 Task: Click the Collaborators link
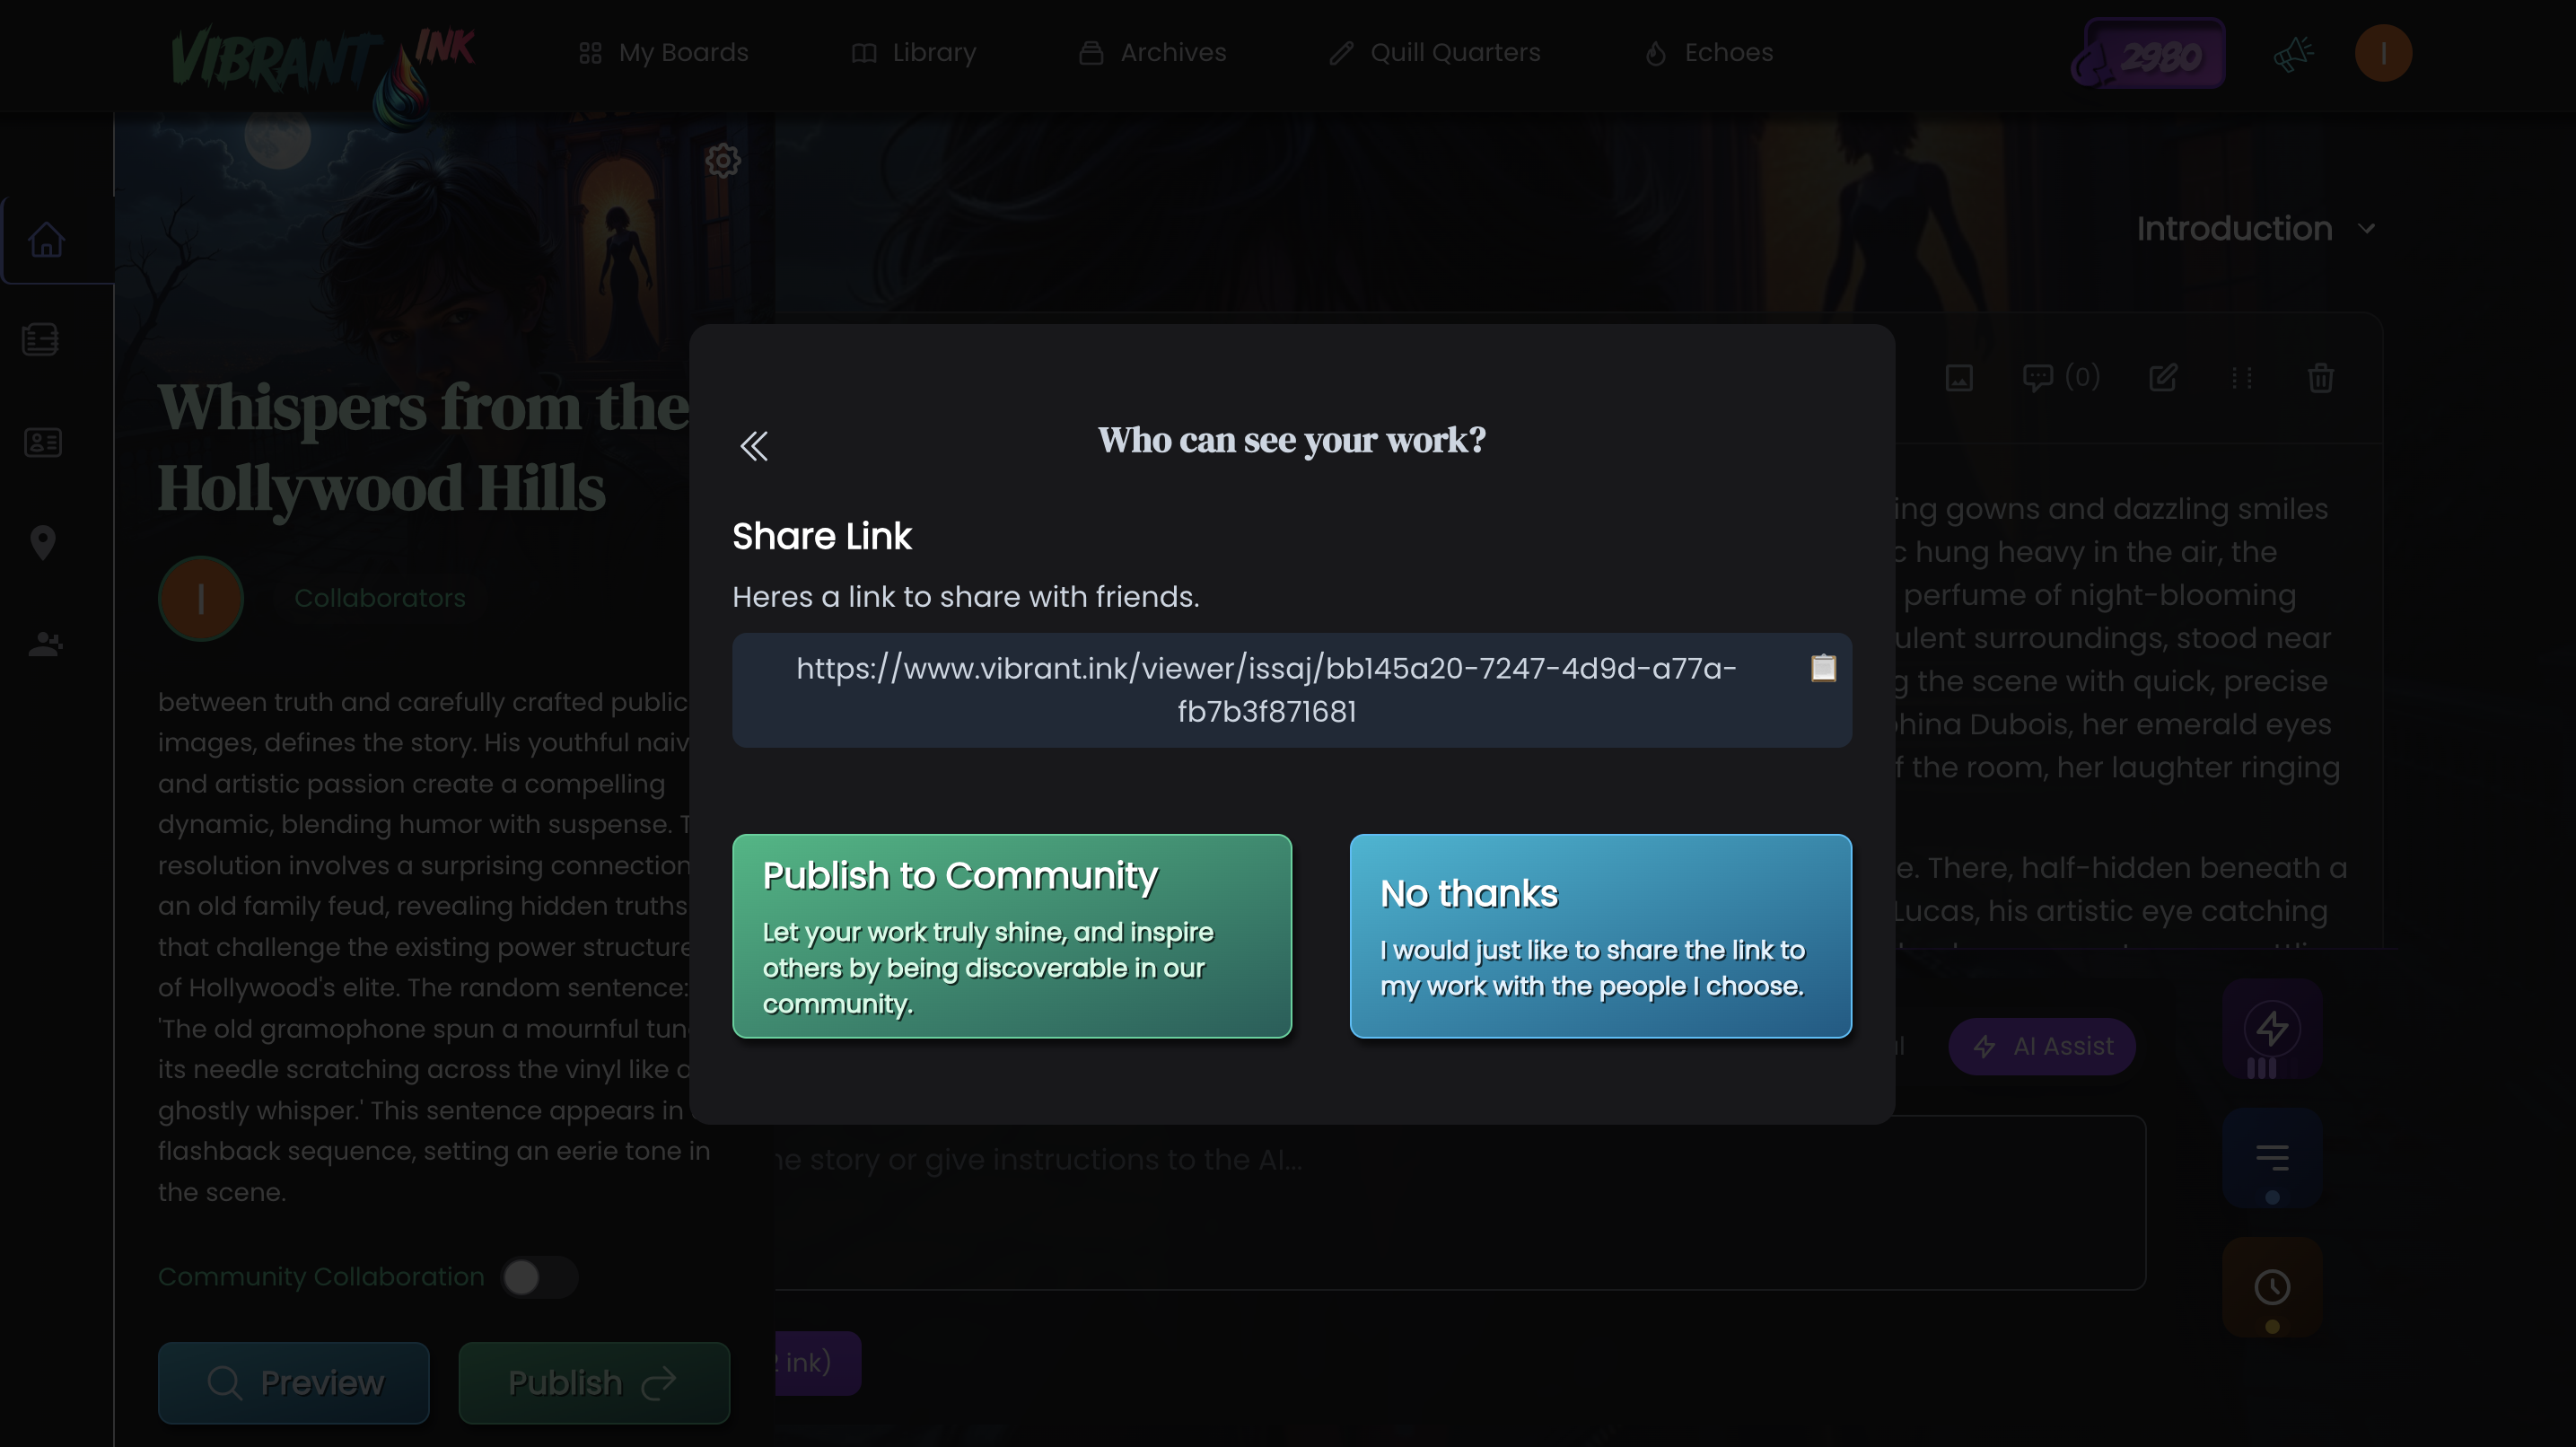[379, 598]
